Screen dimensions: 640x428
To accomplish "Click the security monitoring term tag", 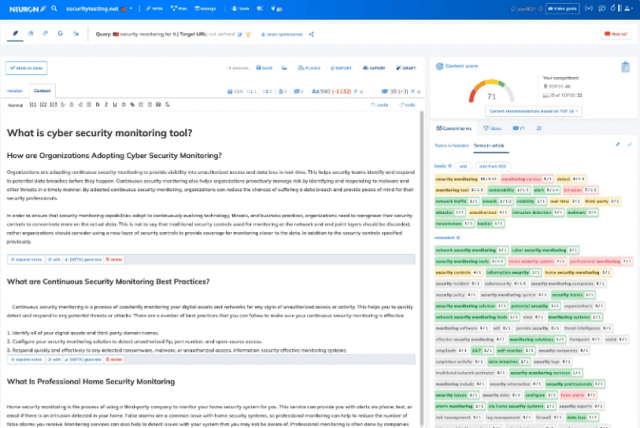I will [x=457, y=179].
